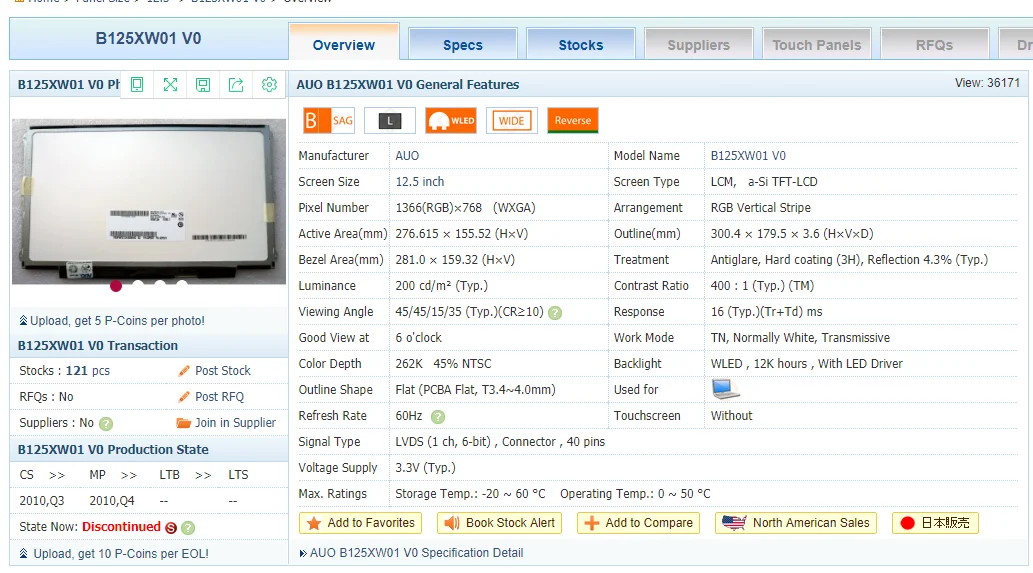Open the Overview tab
The width and height of the screenshot is (1033, 573).
(x=344, y=43)
